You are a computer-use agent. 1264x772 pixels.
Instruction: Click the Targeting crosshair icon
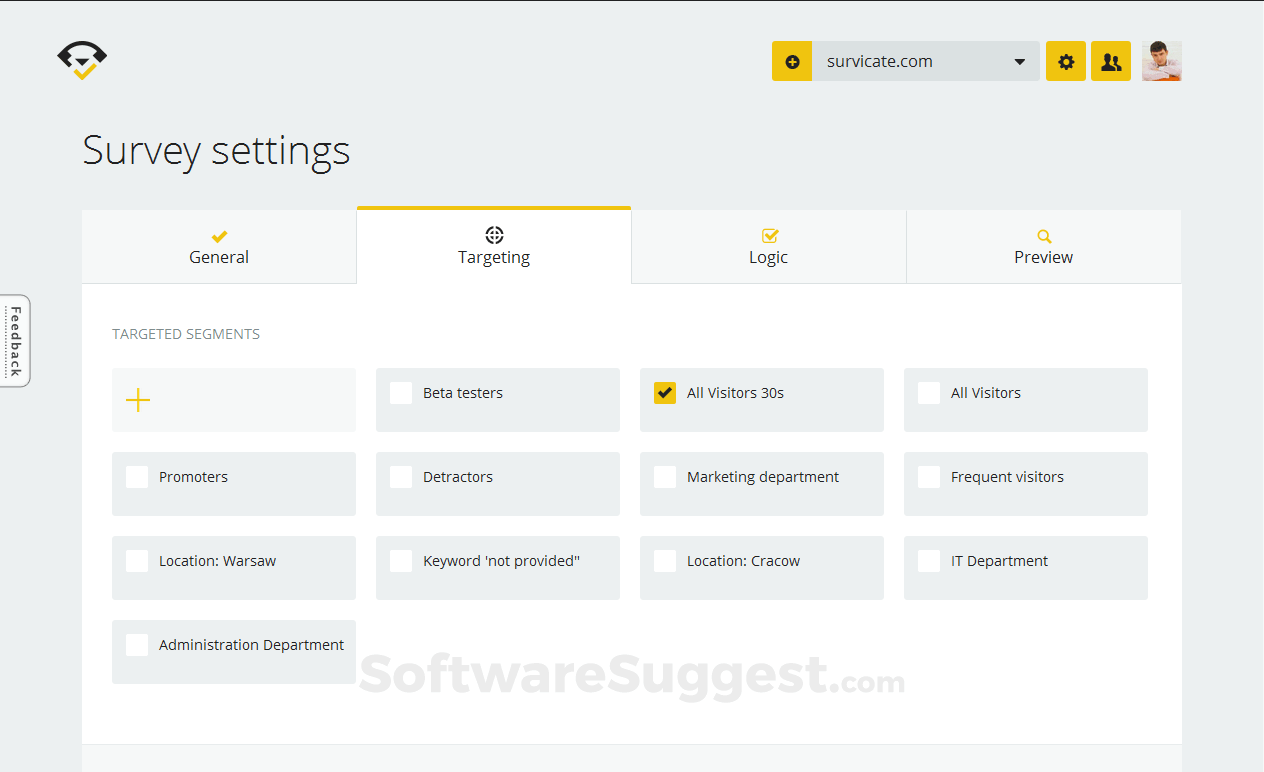pyautogui.click(x=494, y=235)
